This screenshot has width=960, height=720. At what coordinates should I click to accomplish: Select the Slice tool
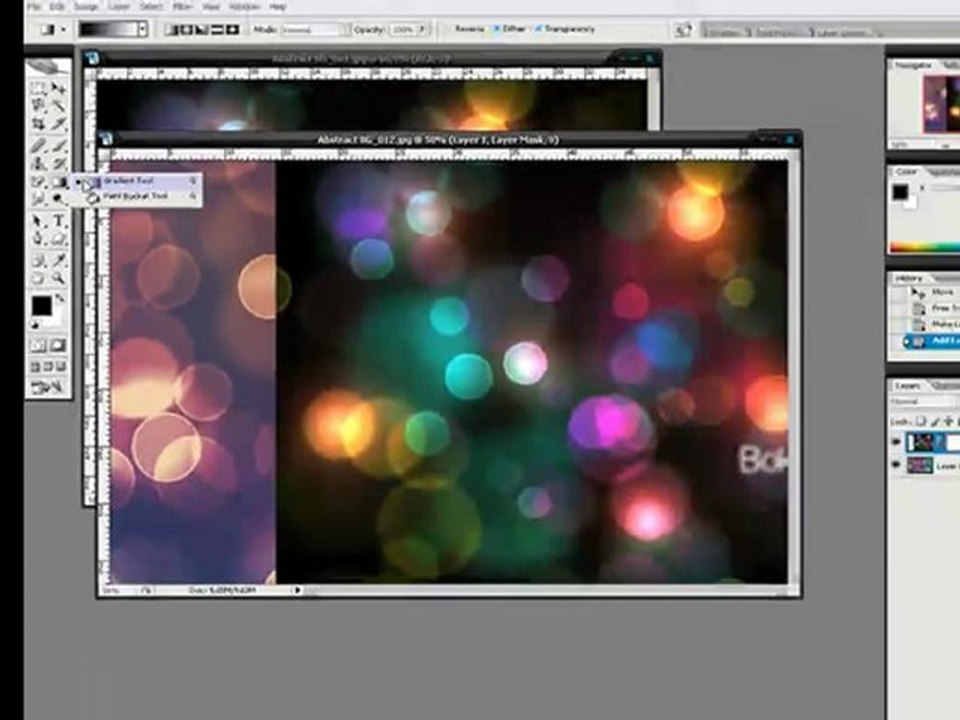coord(58,124)
